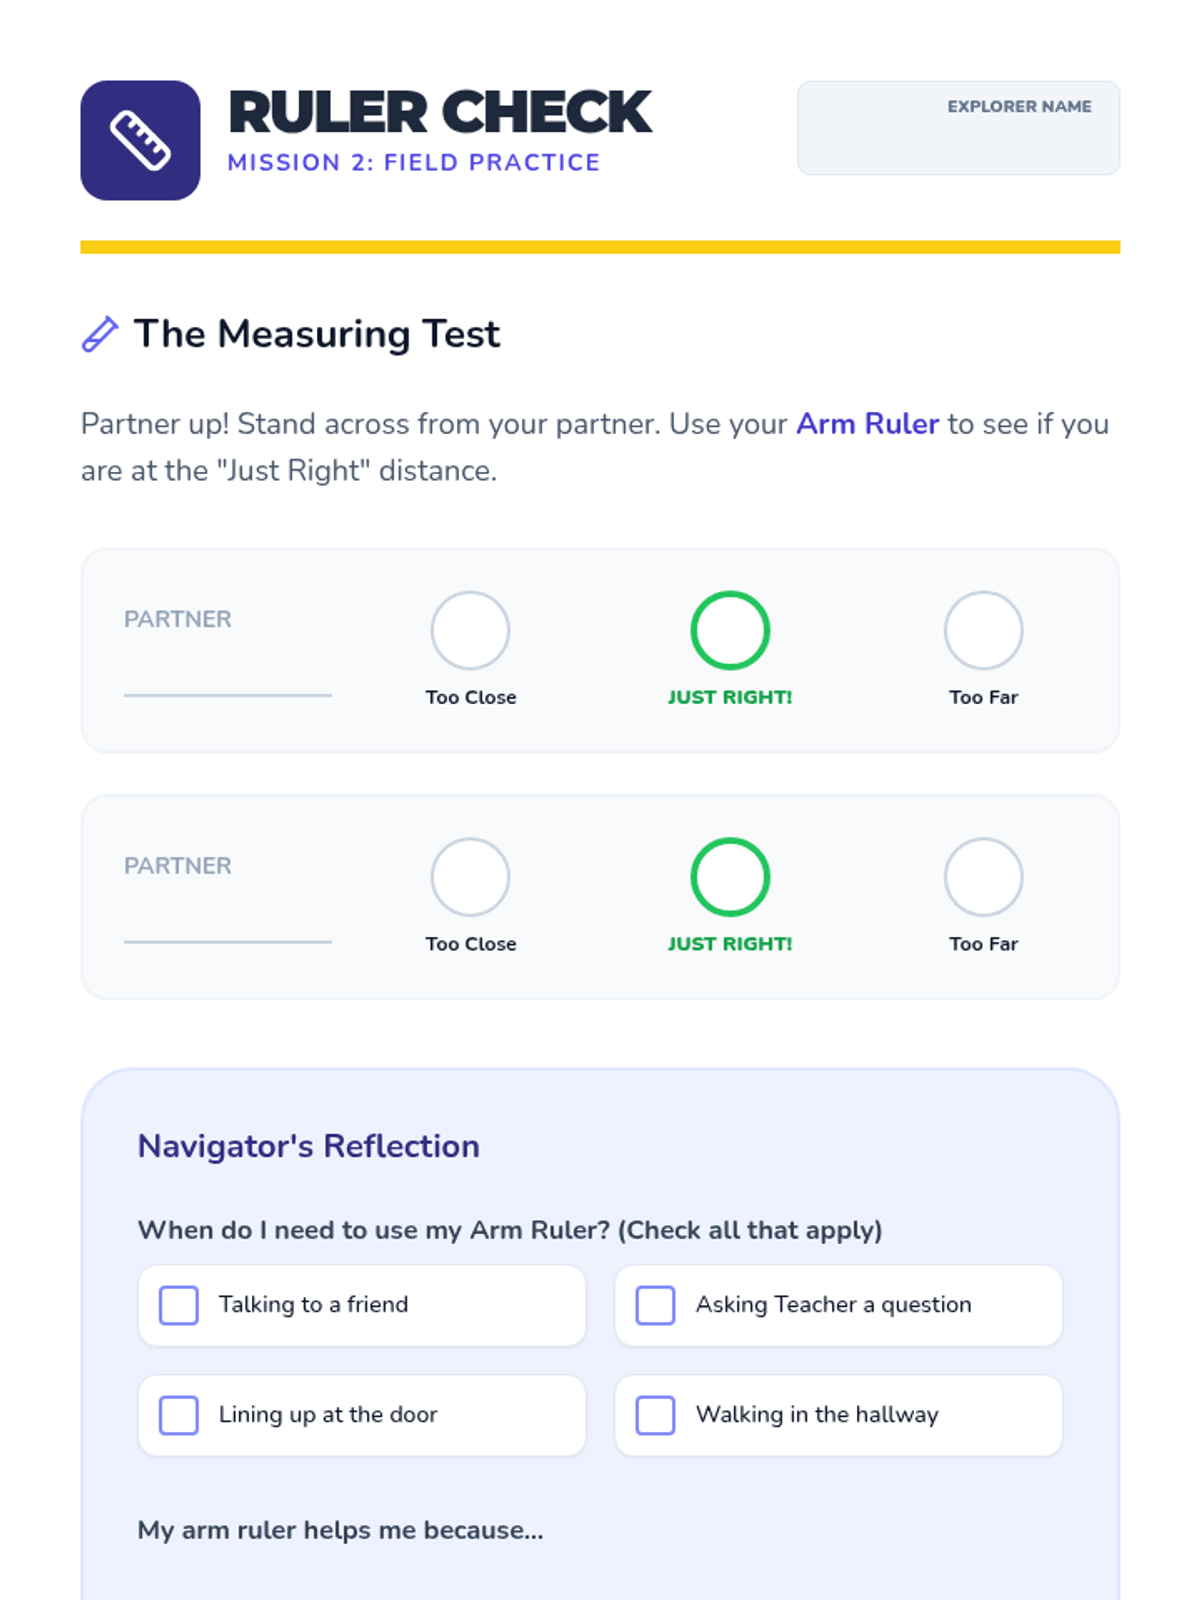Screen dimensions: 1200x1600
Task: Check the Talking to a friend box
Action: tap(179, 1305)
